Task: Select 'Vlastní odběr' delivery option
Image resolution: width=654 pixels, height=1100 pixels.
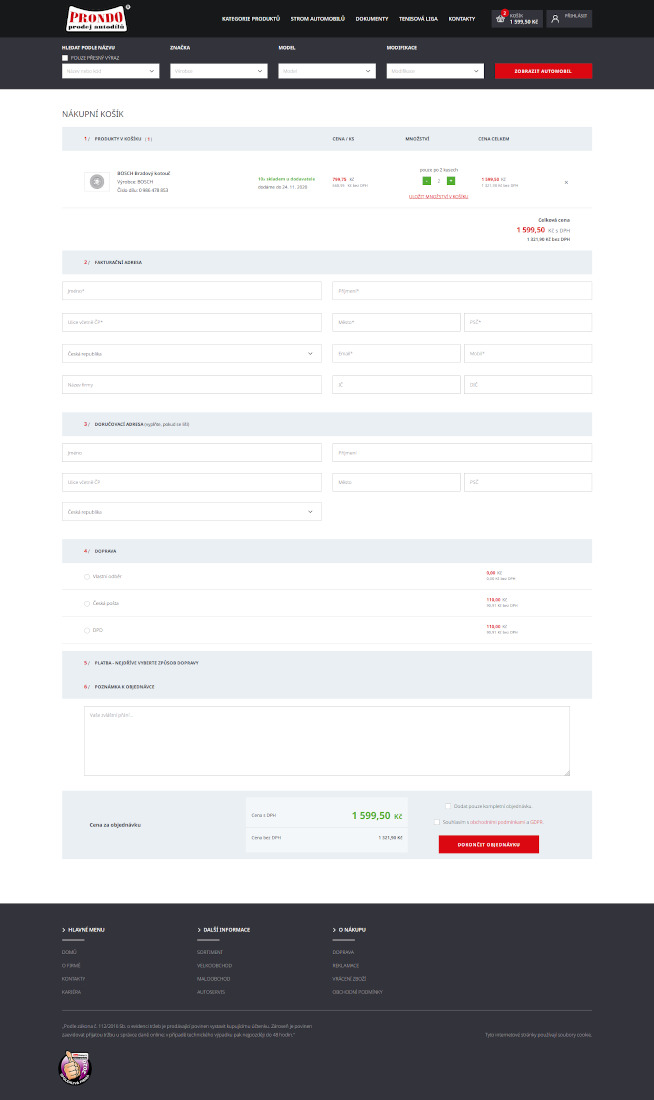Action: click(x=87, y=577)
